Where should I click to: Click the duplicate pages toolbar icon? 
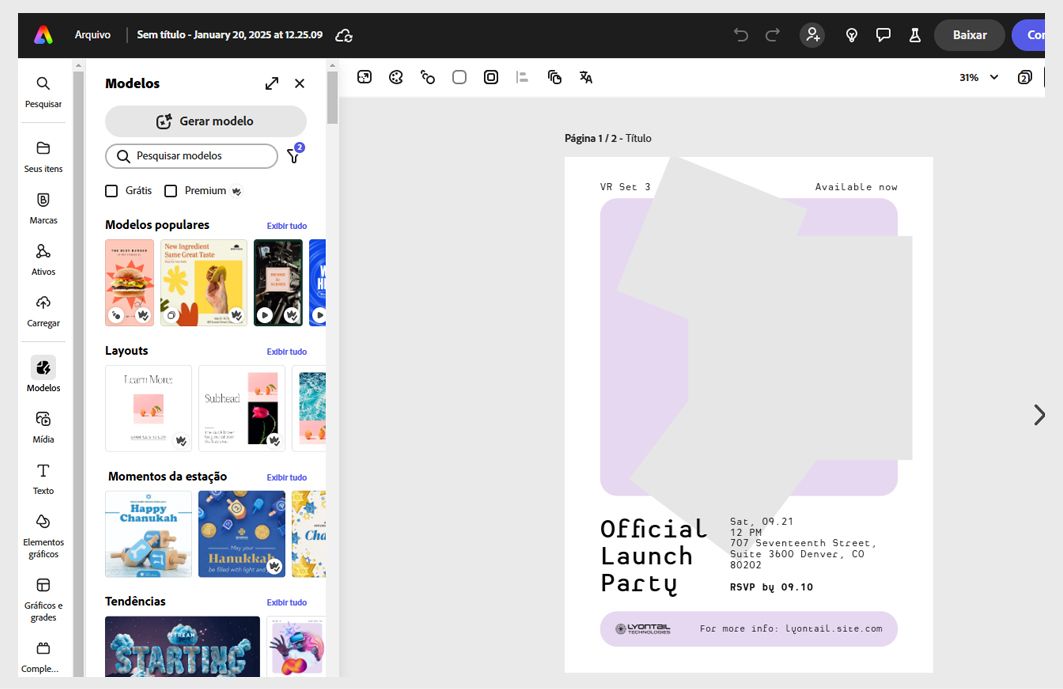(553, 76)
